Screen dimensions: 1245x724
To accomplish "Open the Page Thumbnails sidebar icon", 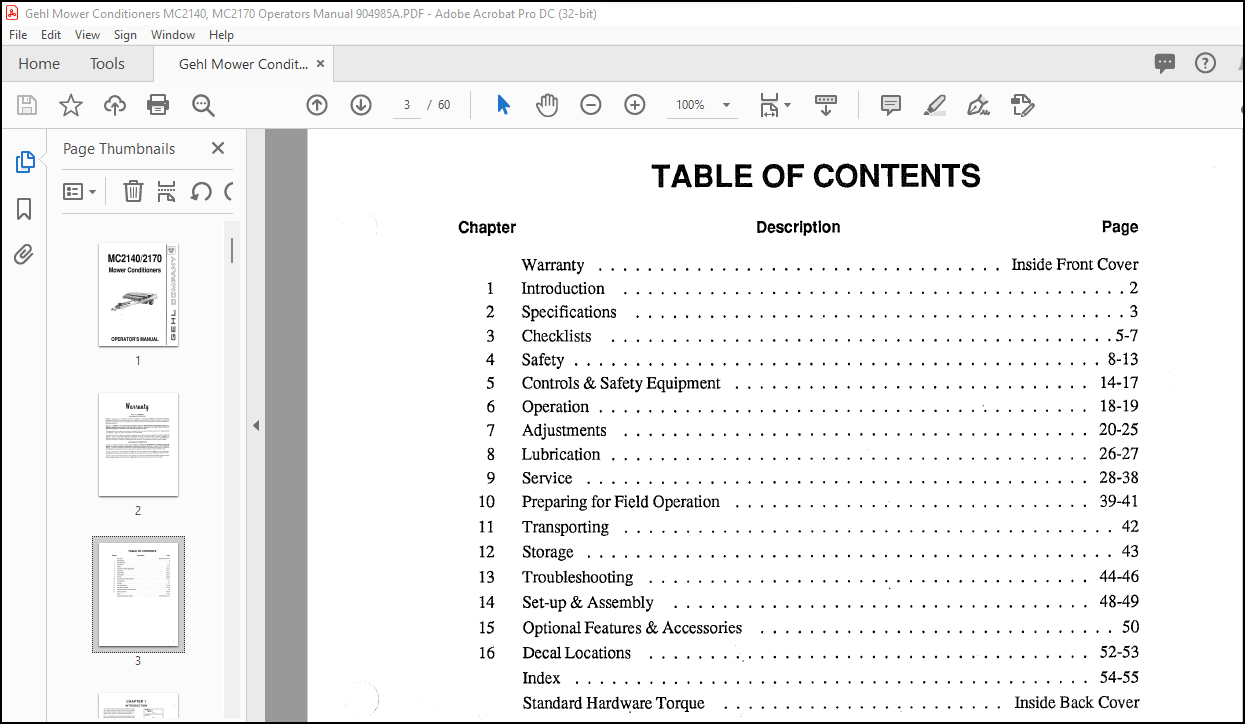I will [x=25, y=162].
